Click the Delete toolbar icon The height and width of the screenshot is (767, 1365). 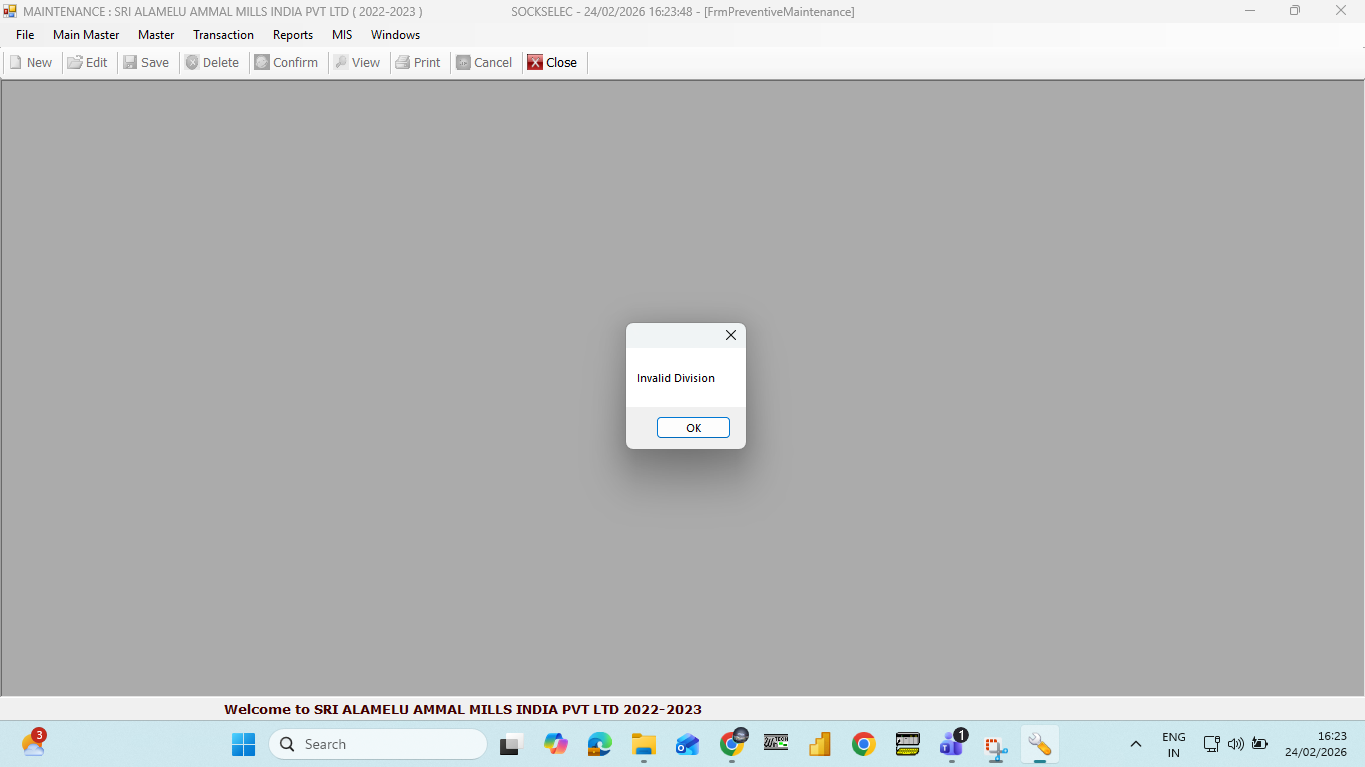click(192, 62)
